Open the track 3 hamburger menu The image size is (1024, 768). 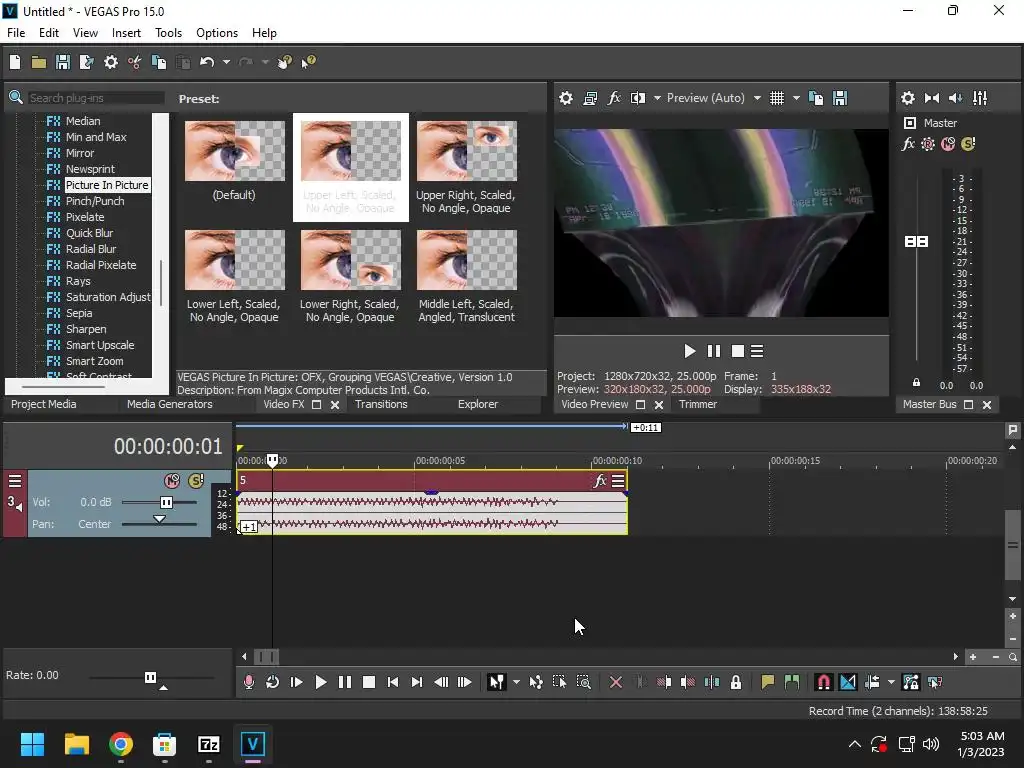[x=15, y=481]
